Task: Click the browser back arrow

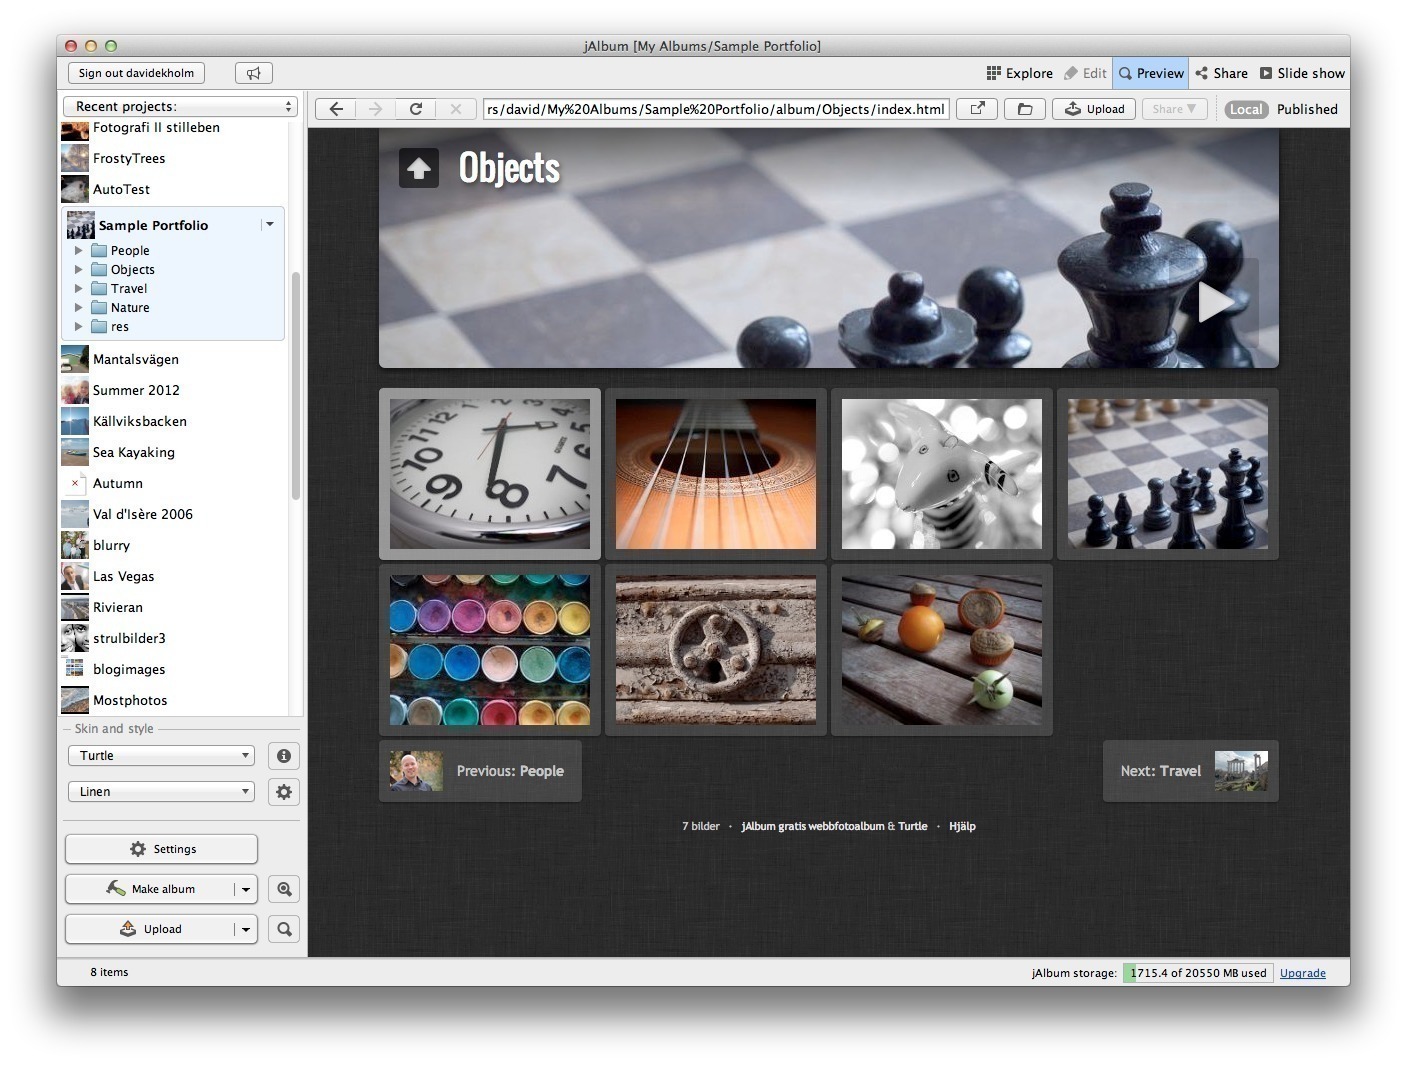Action: pos(336,109)
